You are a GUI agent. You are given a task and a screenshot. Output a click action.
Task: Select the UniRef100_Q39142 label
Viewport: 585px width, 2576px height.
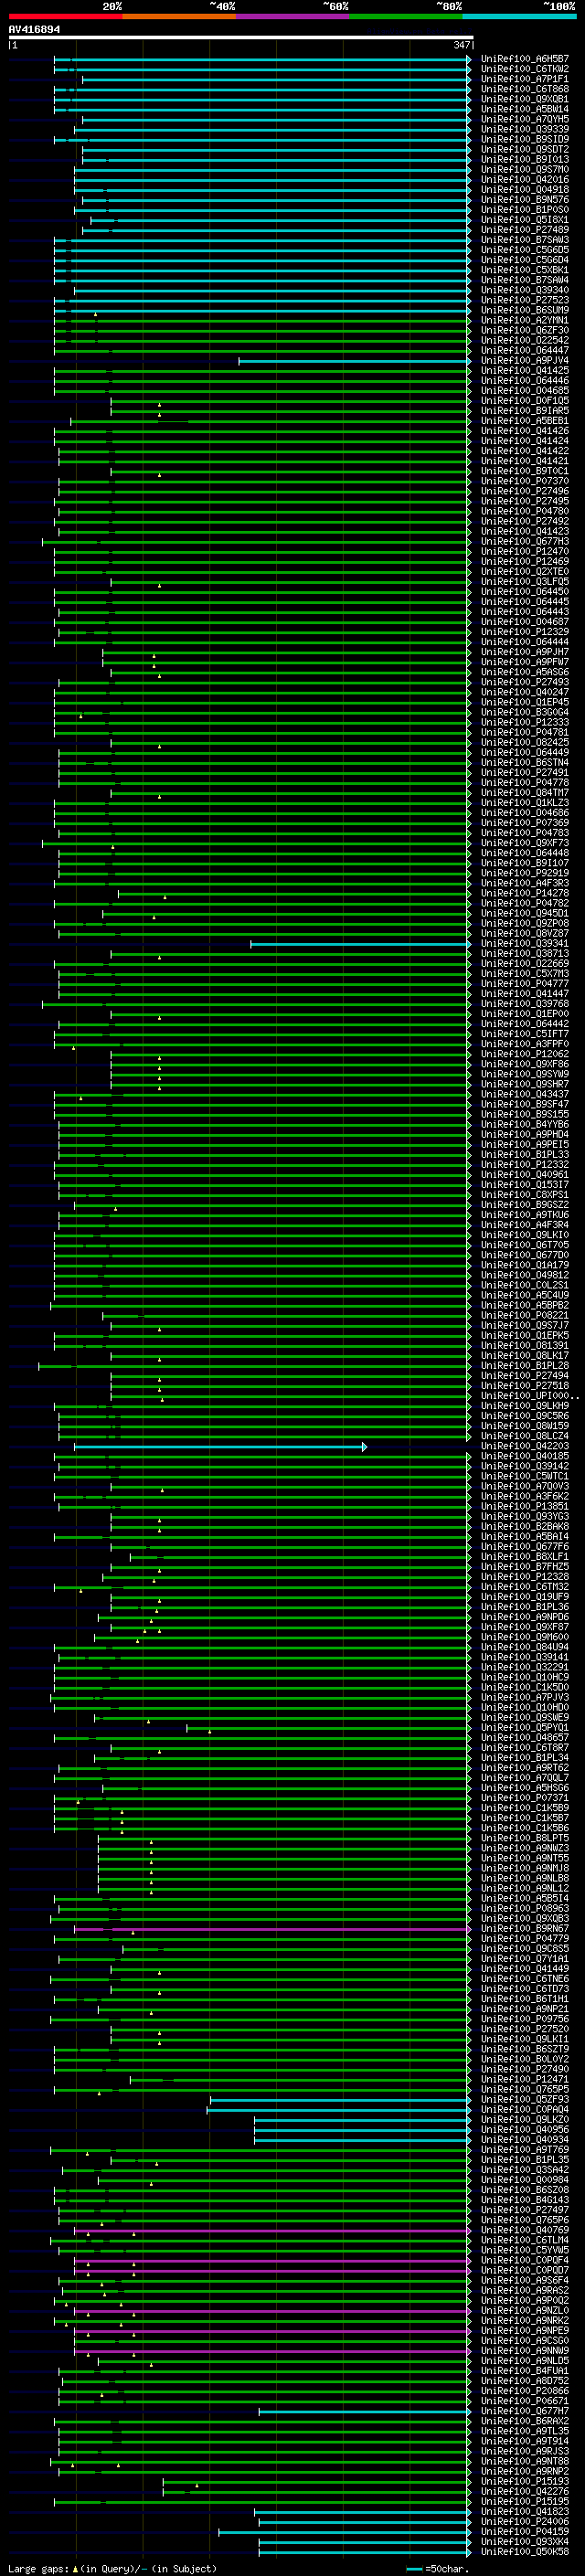point(524,1466)
